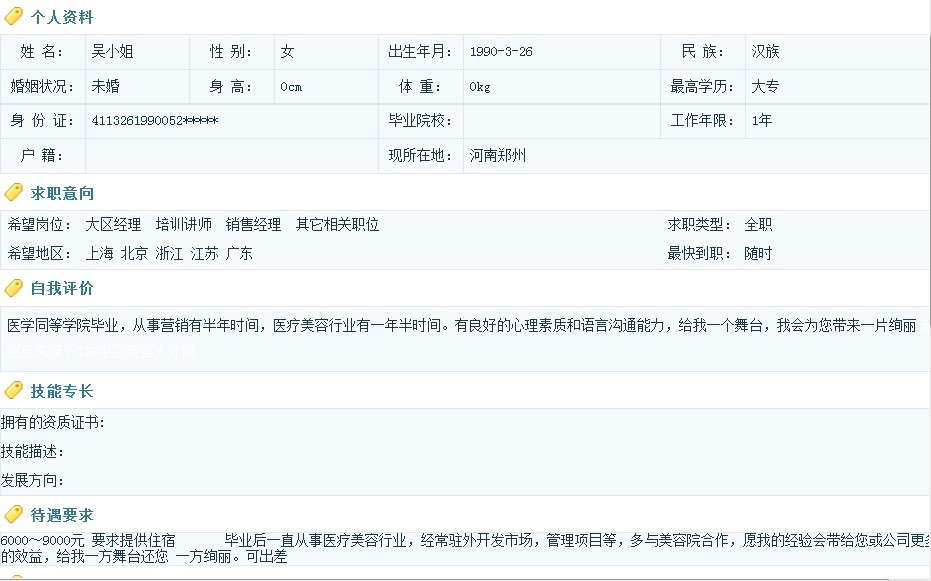Click the name value 吴小姐
This screenshot has width=931, height=581.
[112, 51]
